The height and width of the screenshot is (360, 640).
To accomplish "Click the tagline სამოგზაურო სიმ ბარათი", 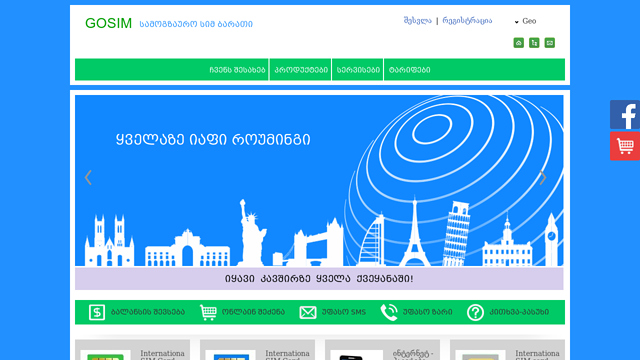I will 196,24.
